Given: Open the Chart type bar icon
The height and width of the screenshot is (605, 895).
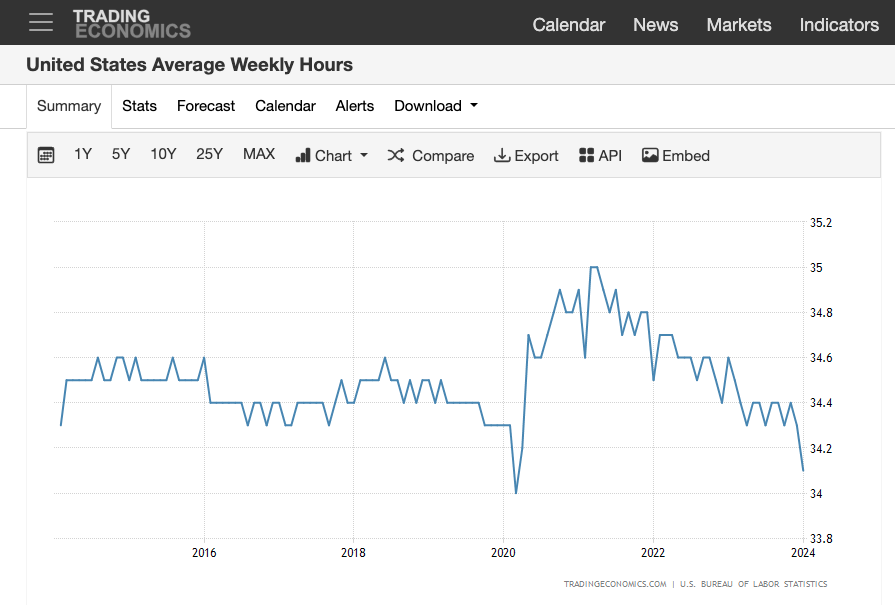Looking at the screenshot, I should pos(303,155).
